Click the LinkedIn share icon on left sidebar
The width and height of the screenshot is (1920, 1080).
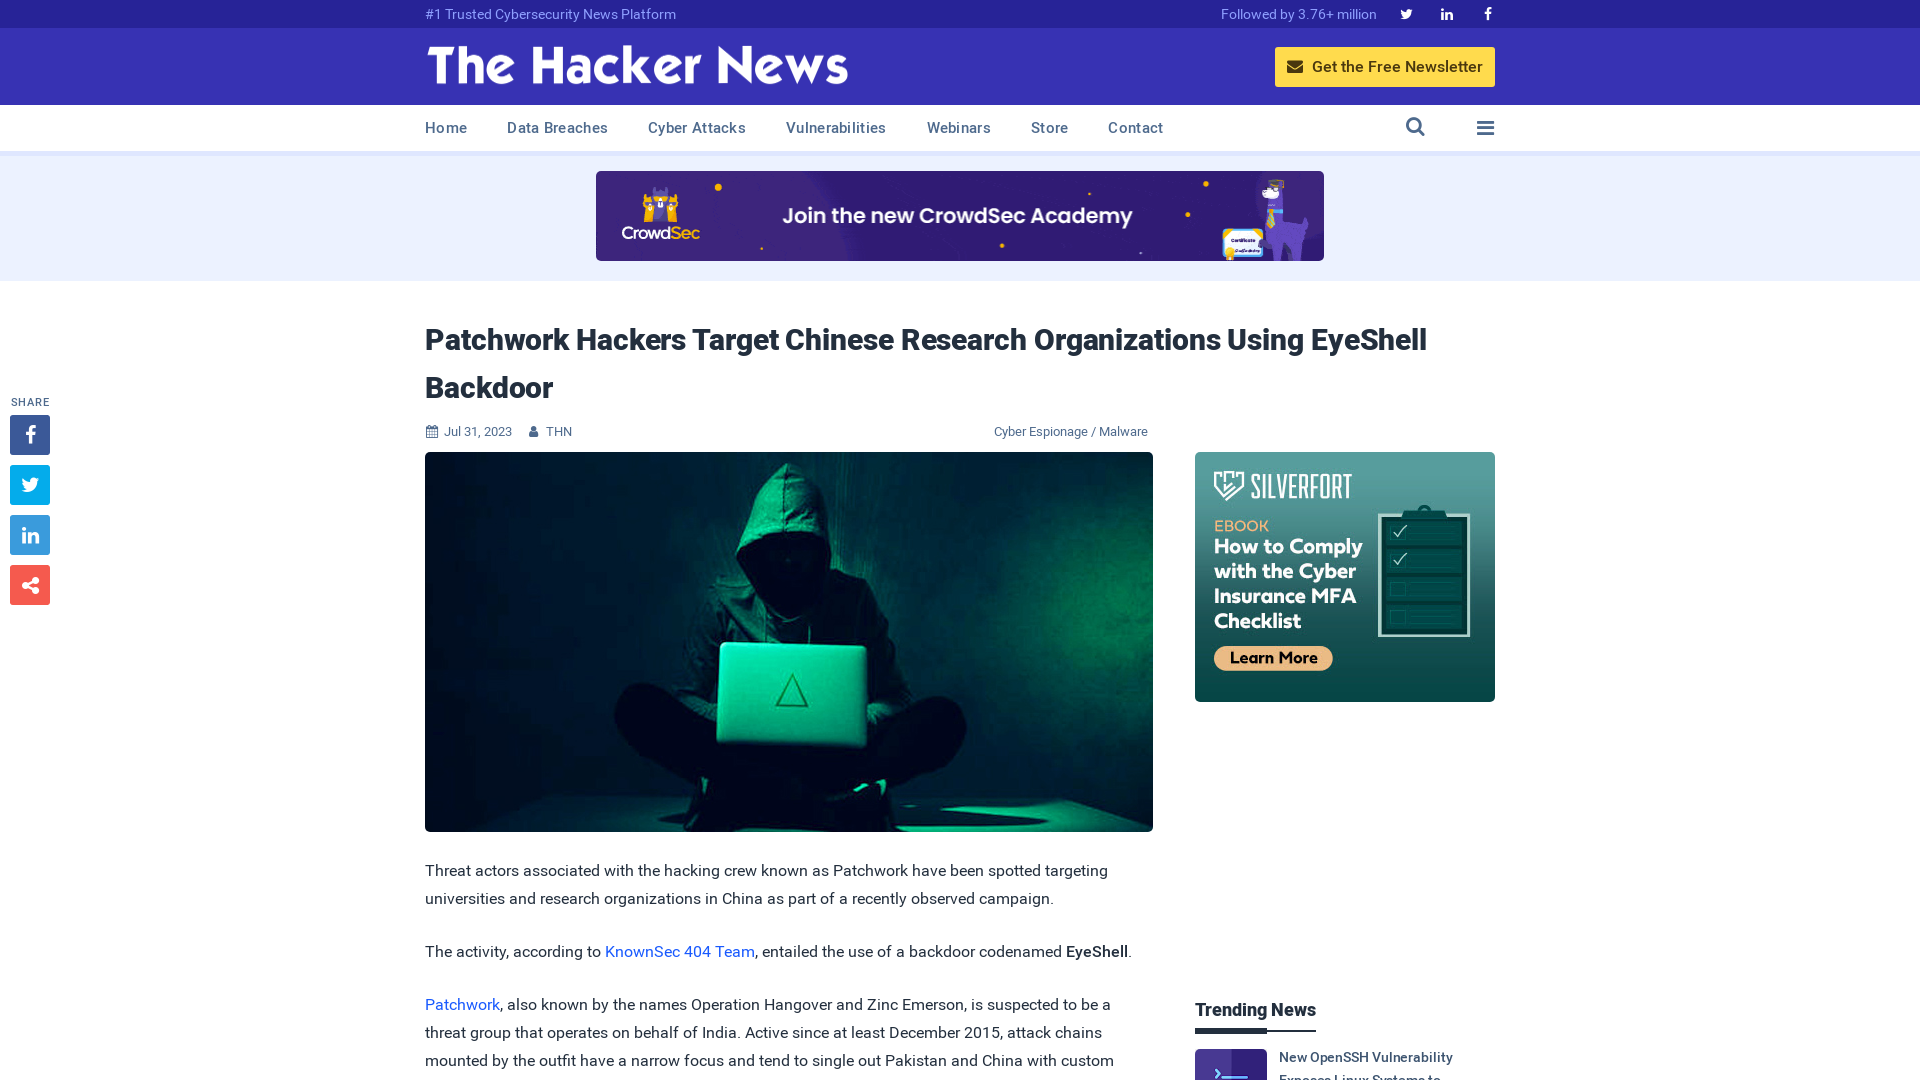(29, 534)
